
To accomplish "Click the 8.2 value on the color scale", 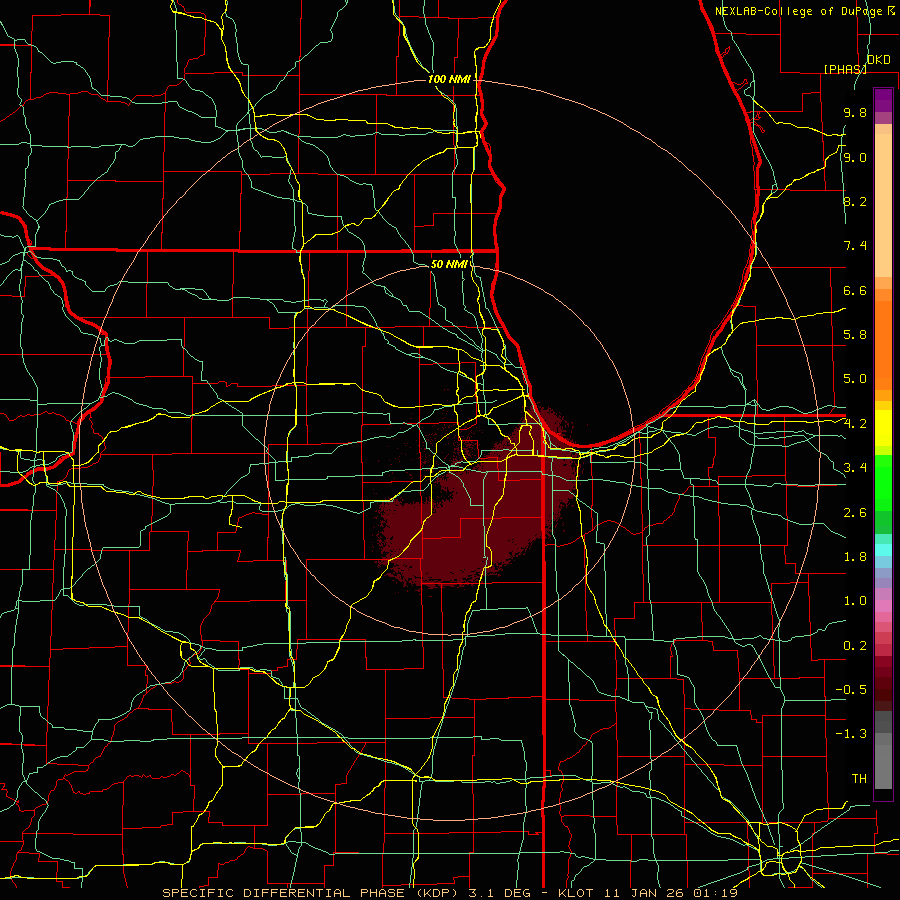I will pos(855,201).
